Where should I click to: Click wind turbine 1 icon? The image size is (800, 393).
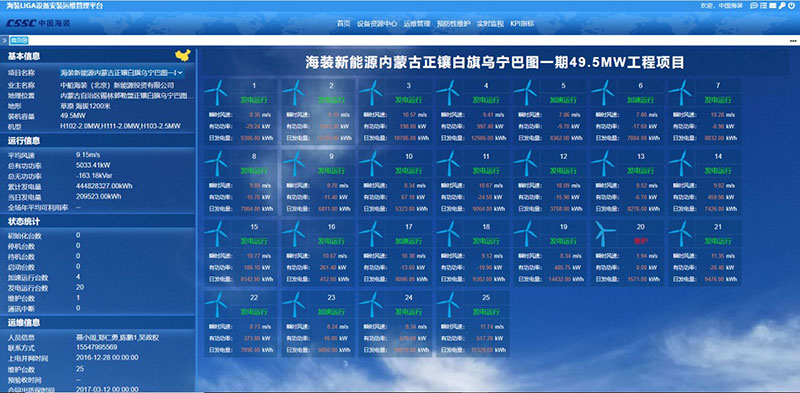(216, 92)
